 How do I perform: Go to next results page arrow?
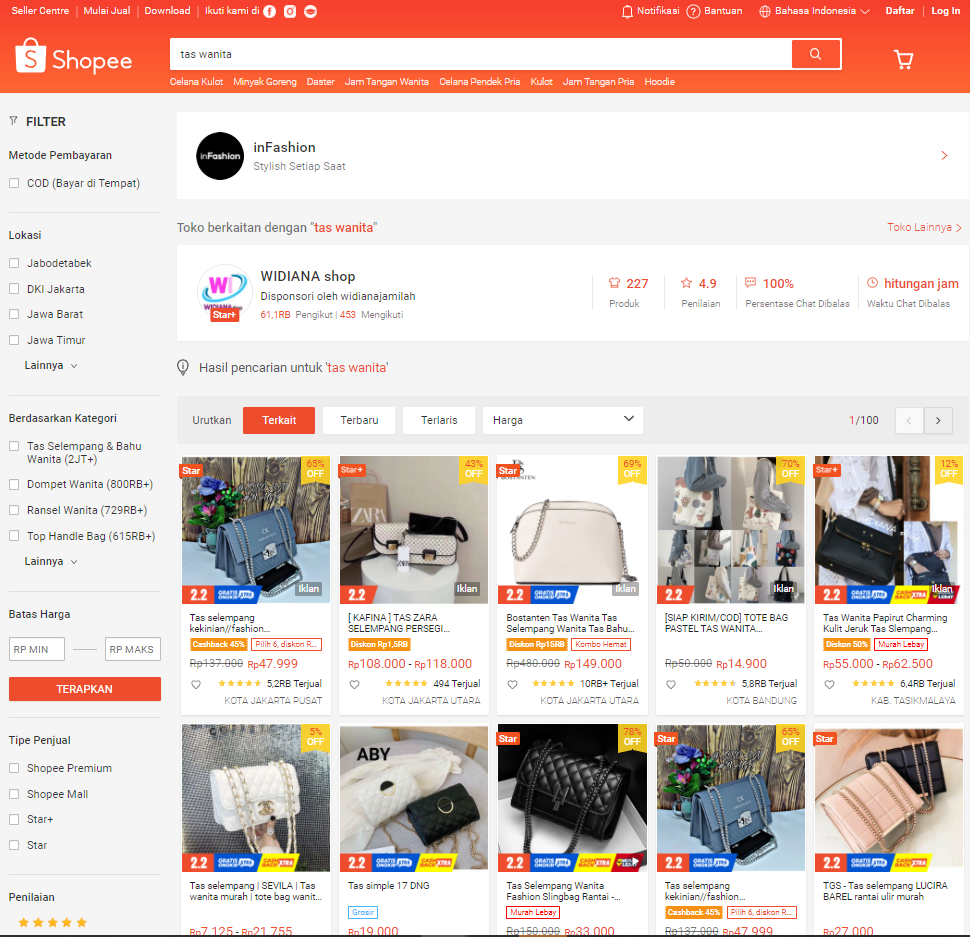pos(938,421)
